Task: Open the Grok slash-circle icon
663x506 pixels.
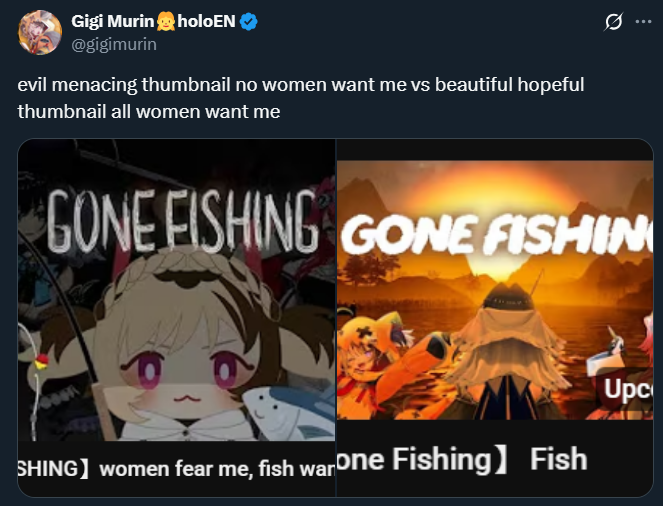Action: (x=613, y=22)
